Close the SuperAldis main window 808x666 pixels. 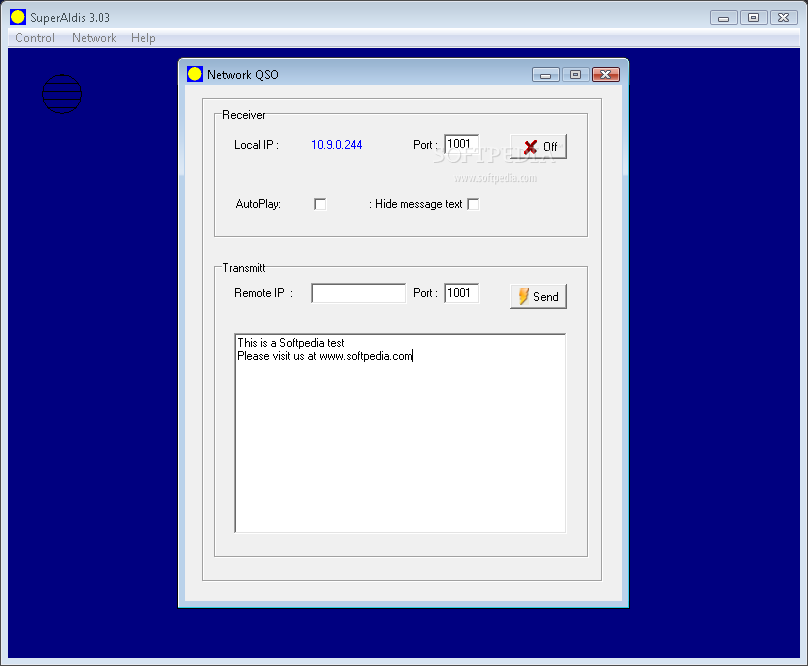(783, 18)
